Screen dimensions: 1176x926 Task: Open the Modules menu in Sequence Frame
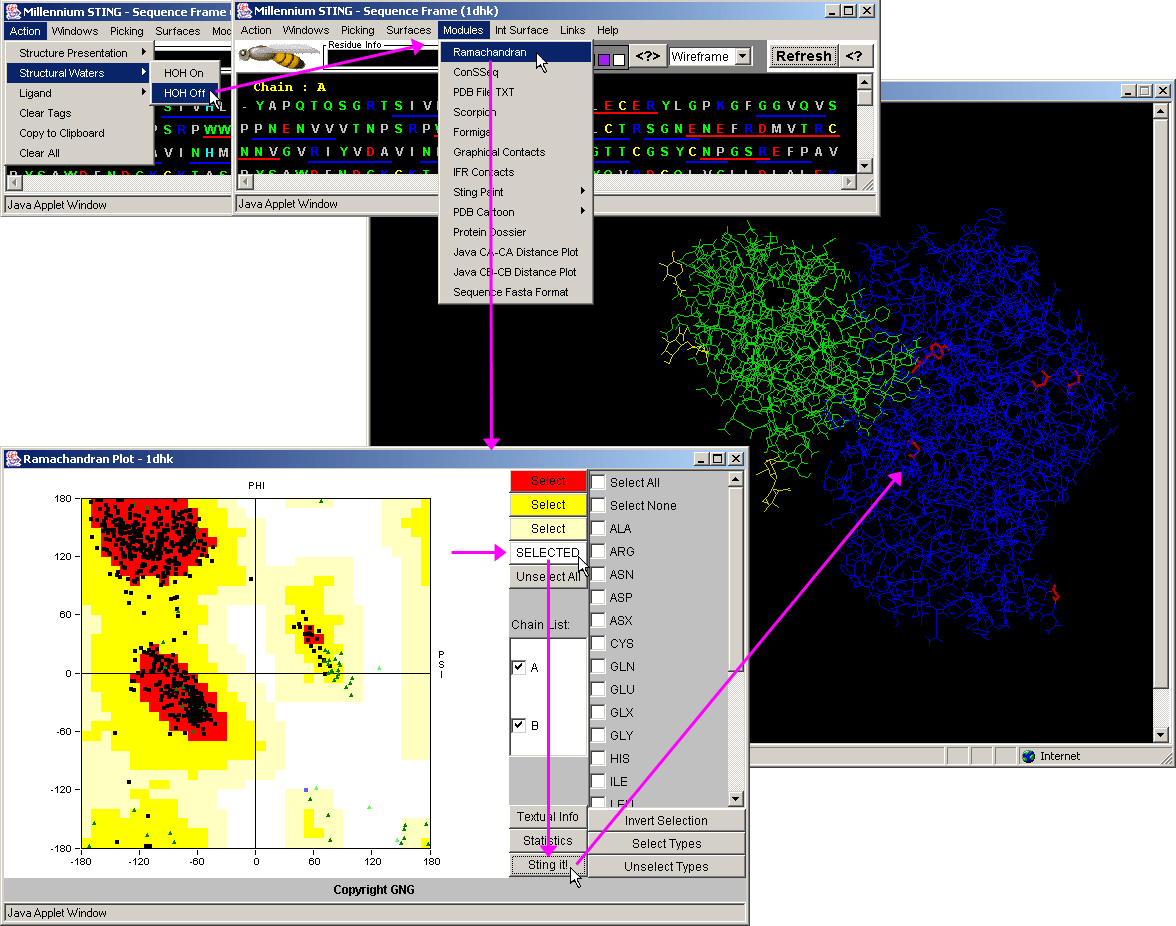tap(463, 30)
